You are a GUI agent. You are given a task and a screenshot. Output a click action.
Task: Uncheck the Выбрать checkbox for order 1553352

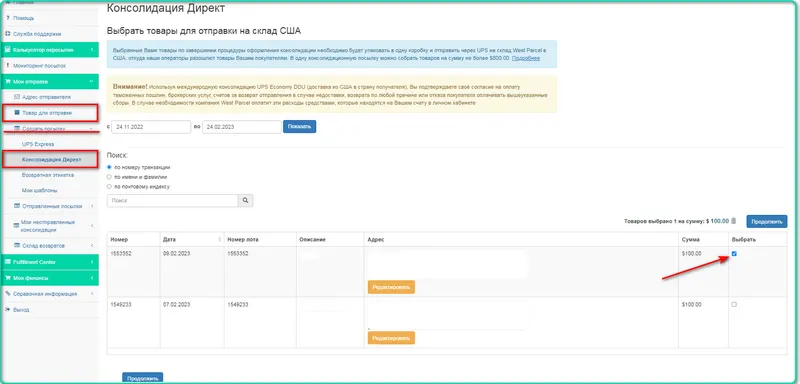tap(734, 253)
